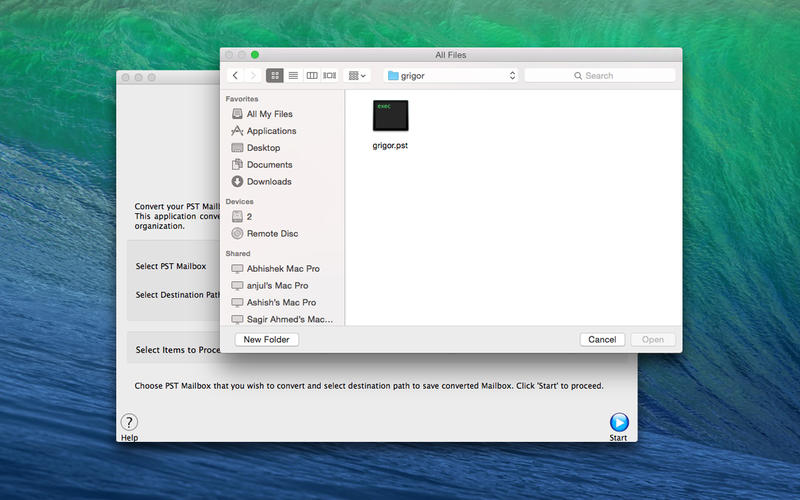Select Ashish's Mac Pro shared computer
The width and height of the screenshot is (800, 500).
pos(281,302)
